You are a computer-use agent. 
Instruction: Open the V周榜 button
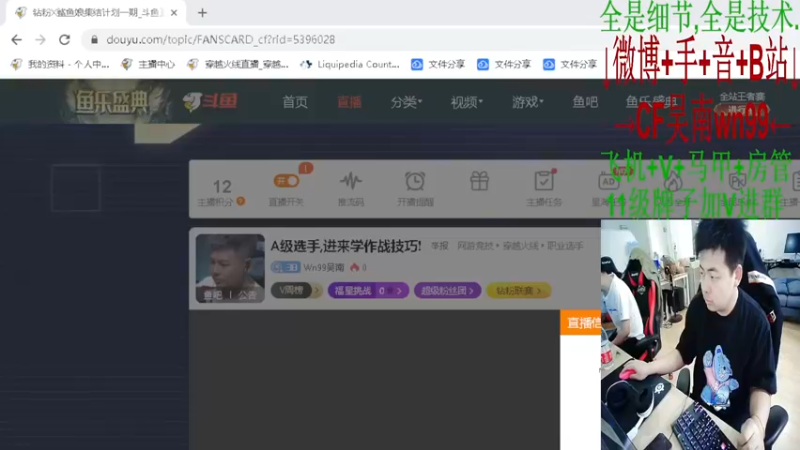296,290
